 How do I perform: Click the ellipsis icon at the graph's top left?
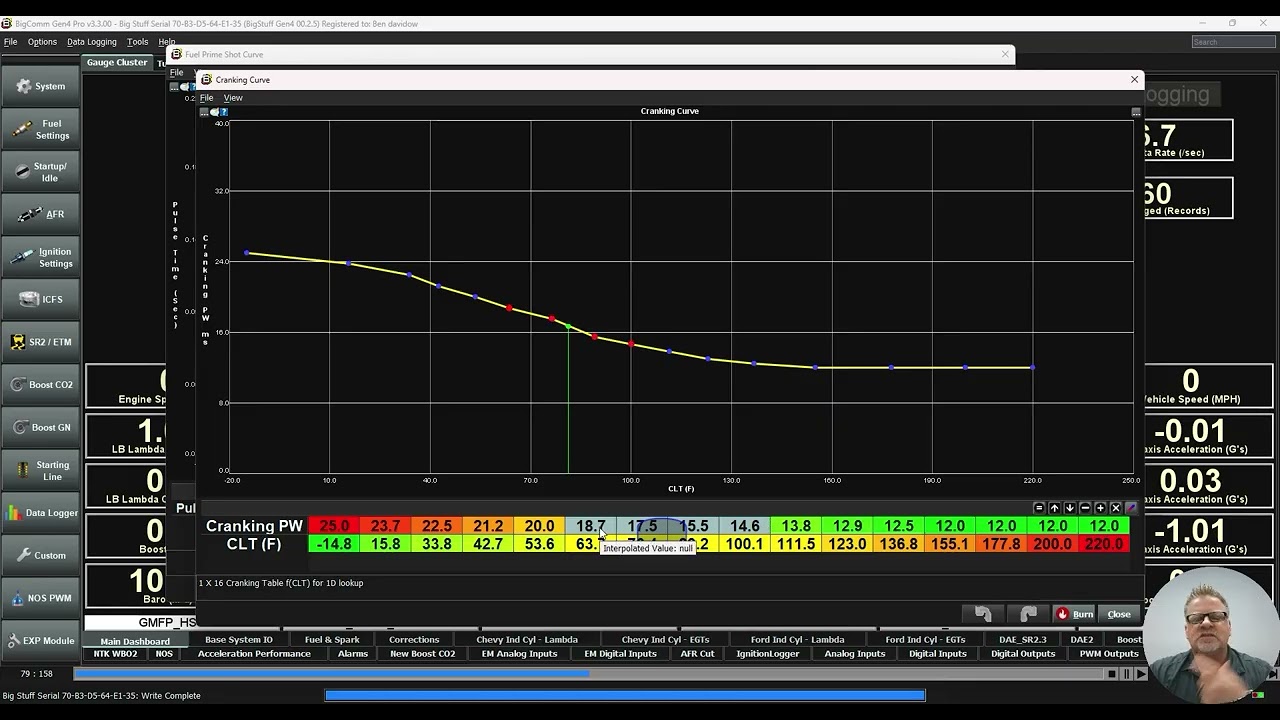(204, 112)
